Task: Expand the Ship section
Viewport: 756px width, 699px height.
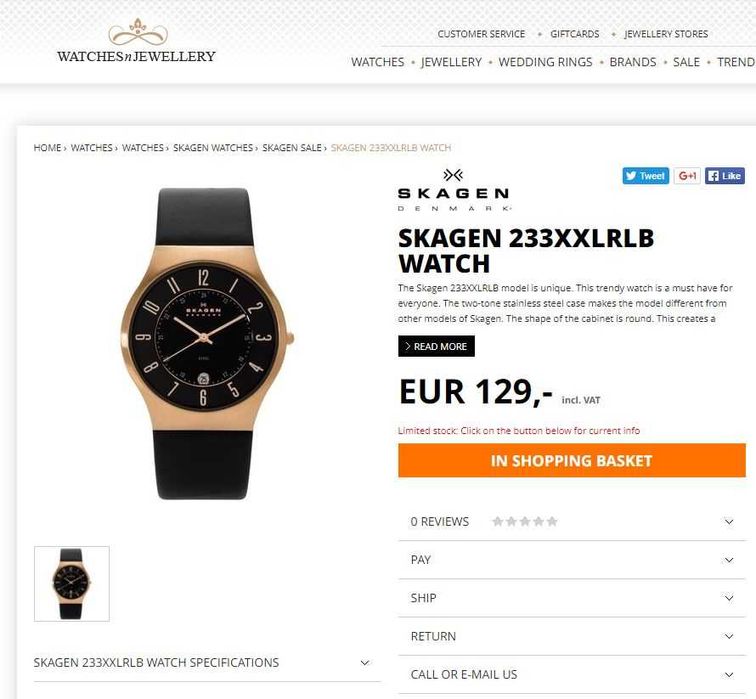Action: (x=572, y=598)
